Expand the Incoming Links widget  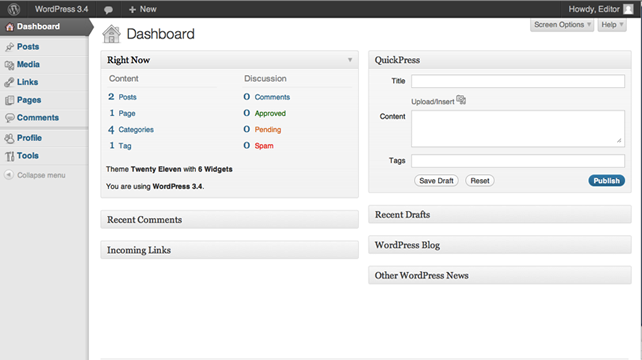(229, 250)
